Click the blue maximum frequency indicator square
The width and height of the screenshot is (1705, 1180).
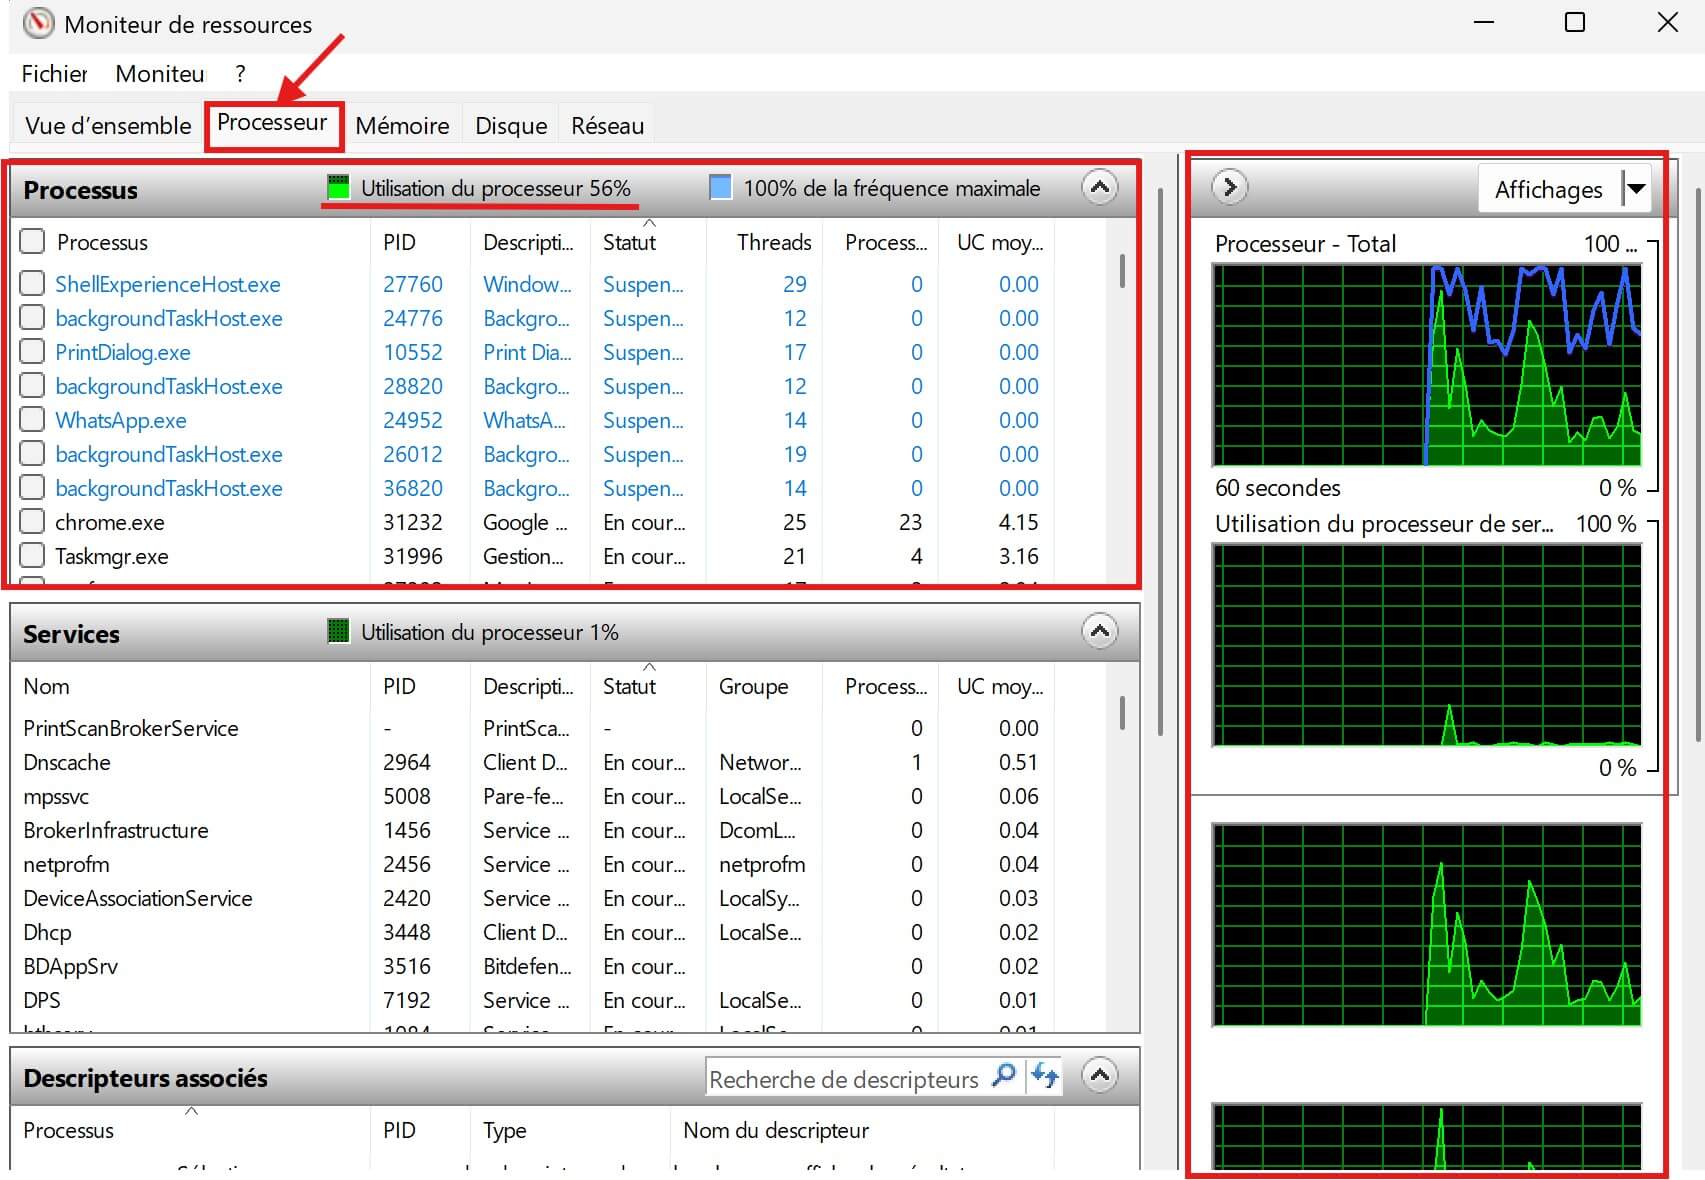point(720,187)
